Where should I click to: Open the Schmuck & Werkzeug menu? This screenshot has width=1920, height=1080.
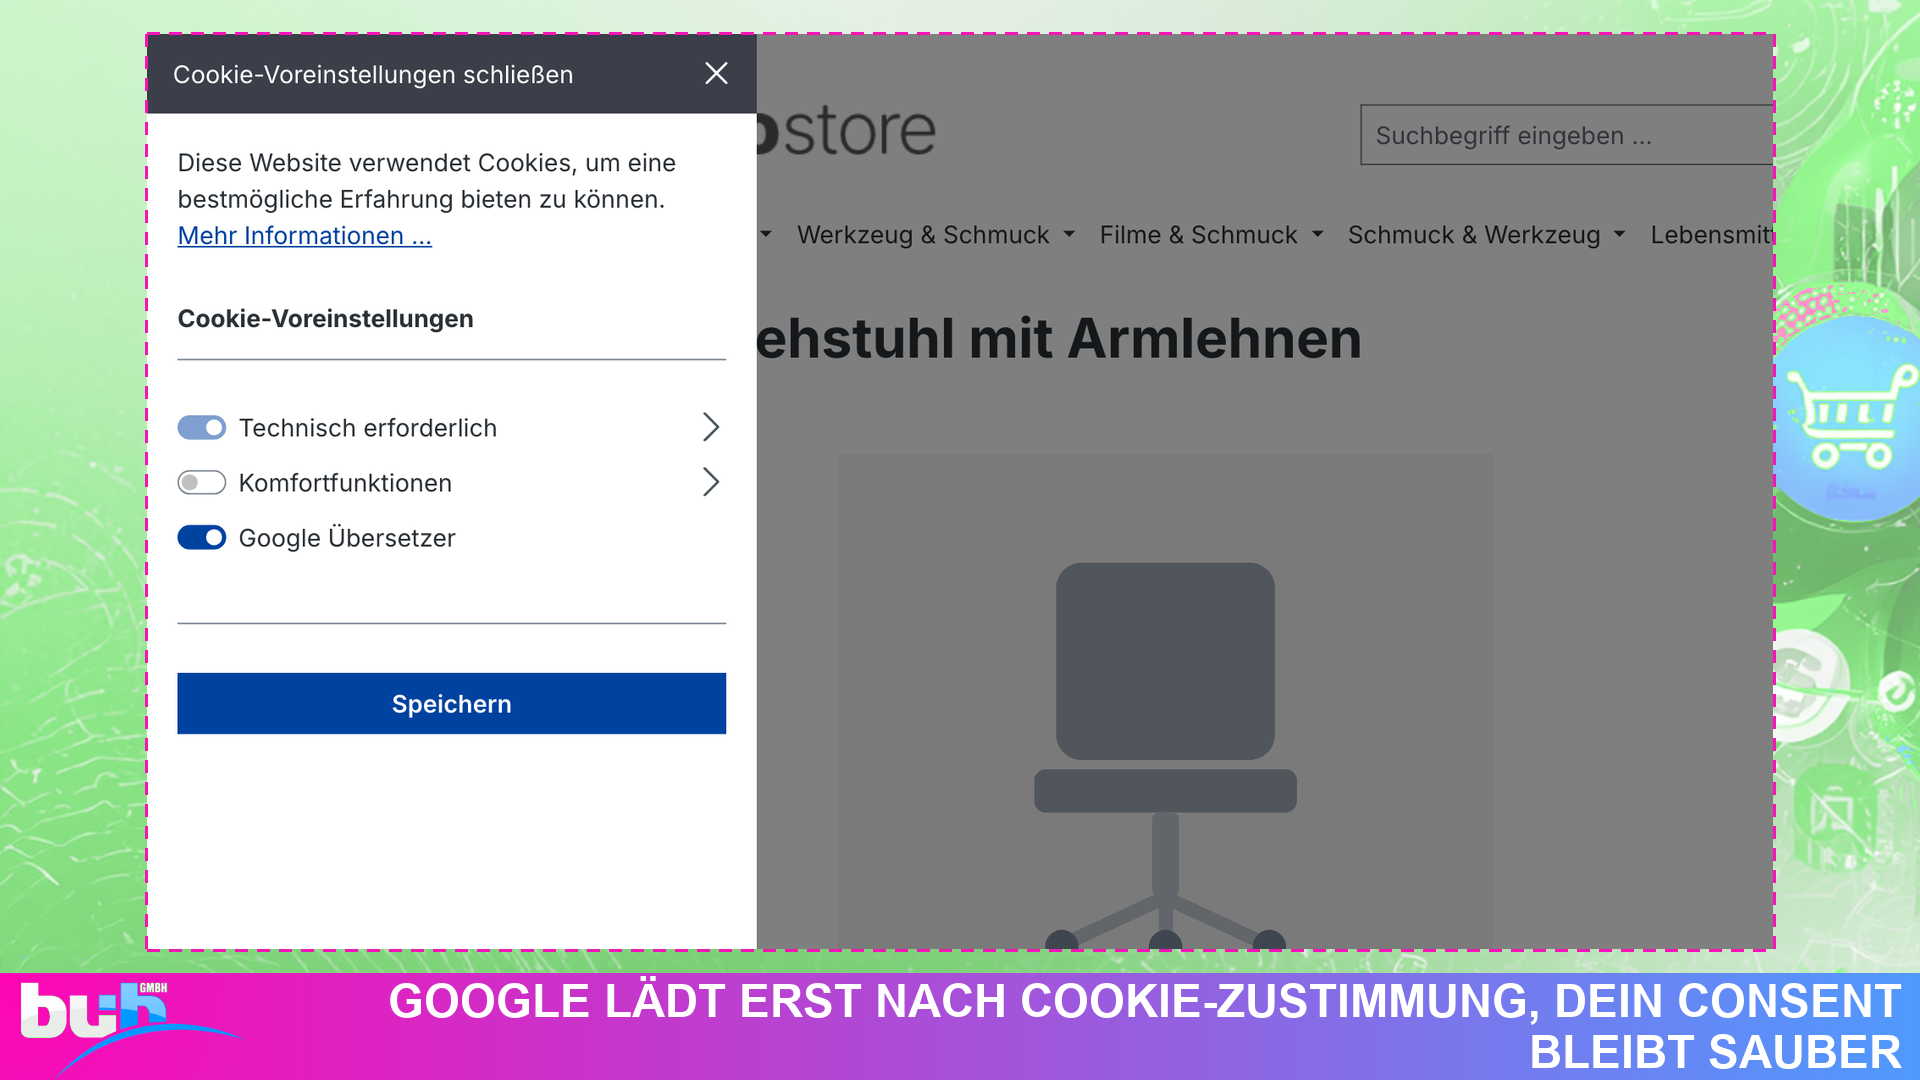[x=1474, y=235]
